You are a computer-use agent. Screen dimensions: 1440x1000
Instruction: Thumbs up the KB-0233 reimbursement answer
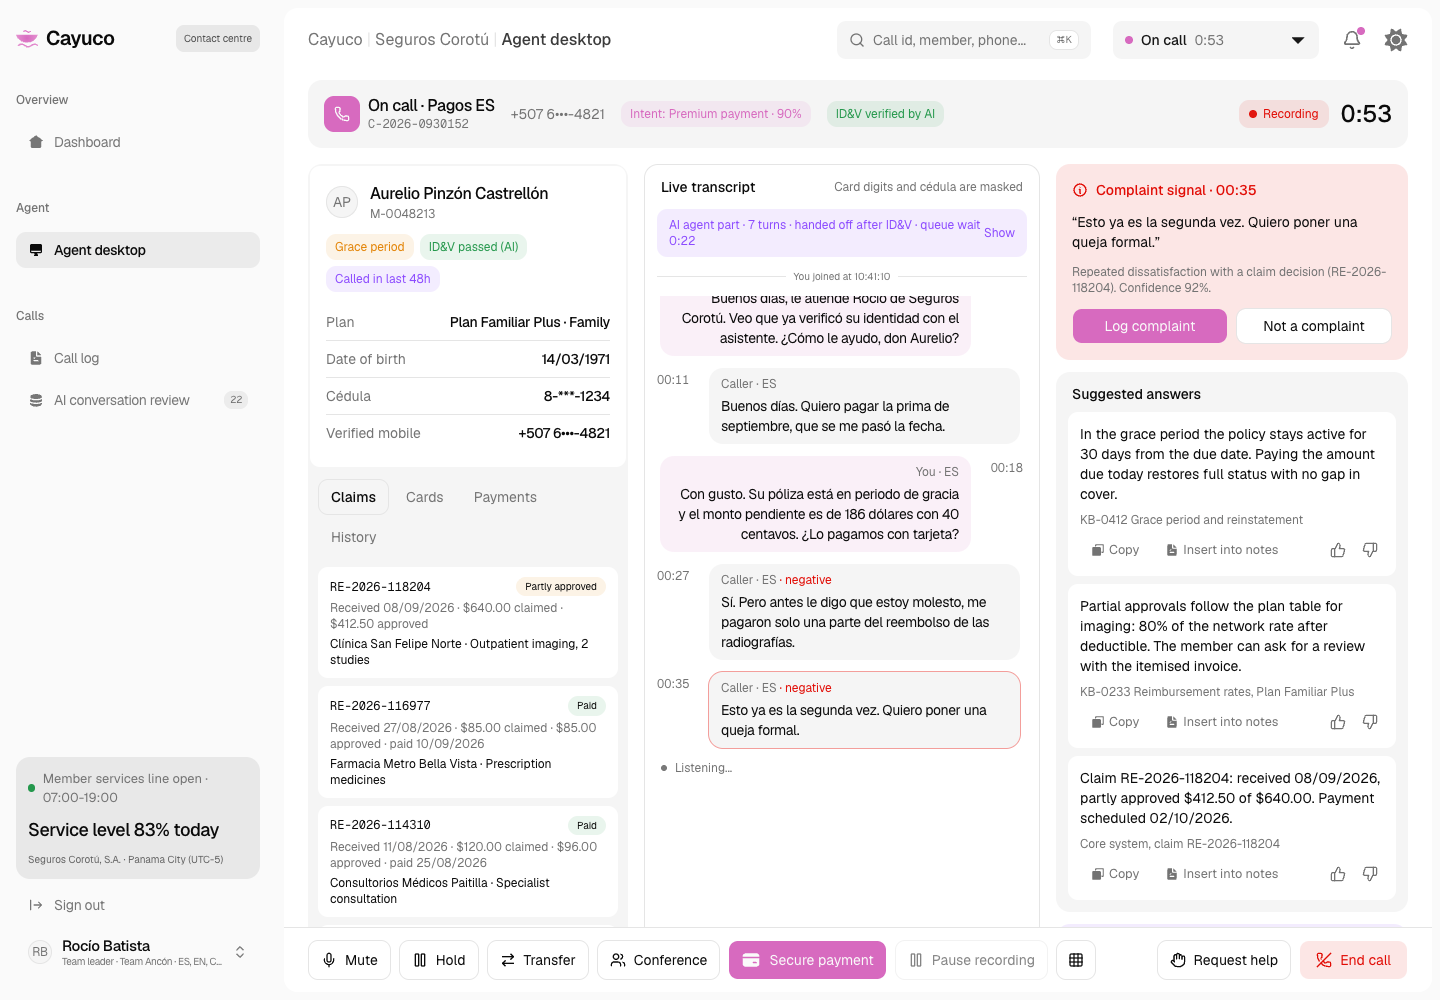pos(1338,722)
